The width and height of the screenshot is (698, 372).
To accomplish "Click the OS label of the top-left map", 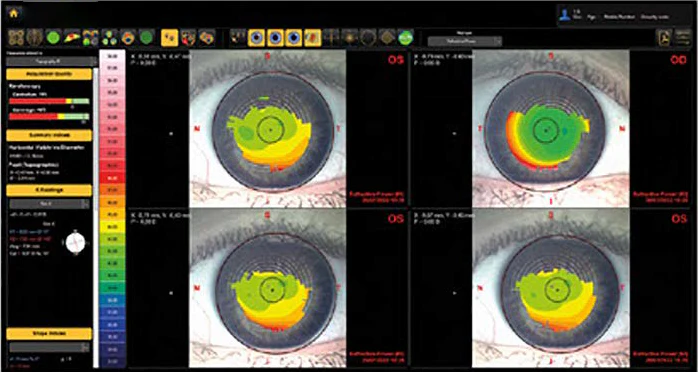I will 395,60.
